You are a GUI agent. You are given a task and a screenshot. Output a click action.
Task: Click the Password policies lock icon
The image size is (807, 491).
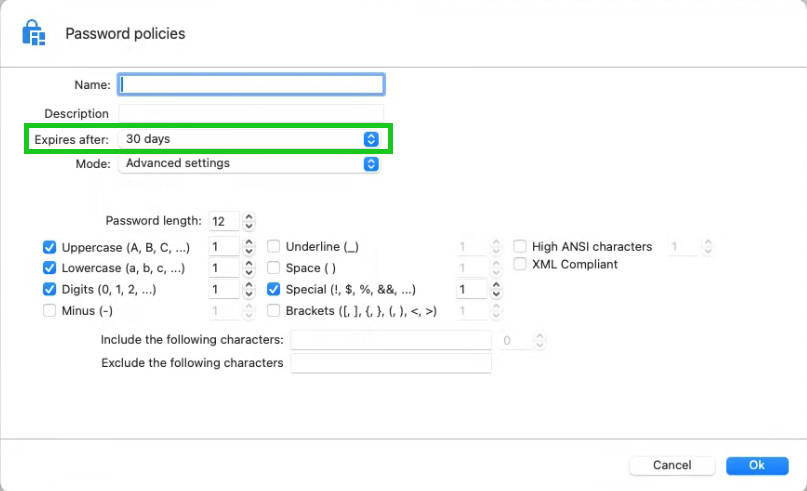[x=34, y=33]
